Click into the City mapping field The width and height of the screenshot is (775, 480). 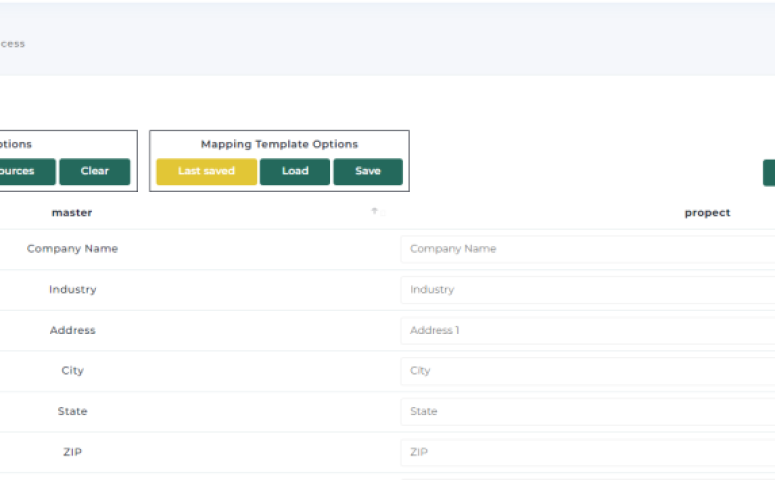[x=587, y=371]
